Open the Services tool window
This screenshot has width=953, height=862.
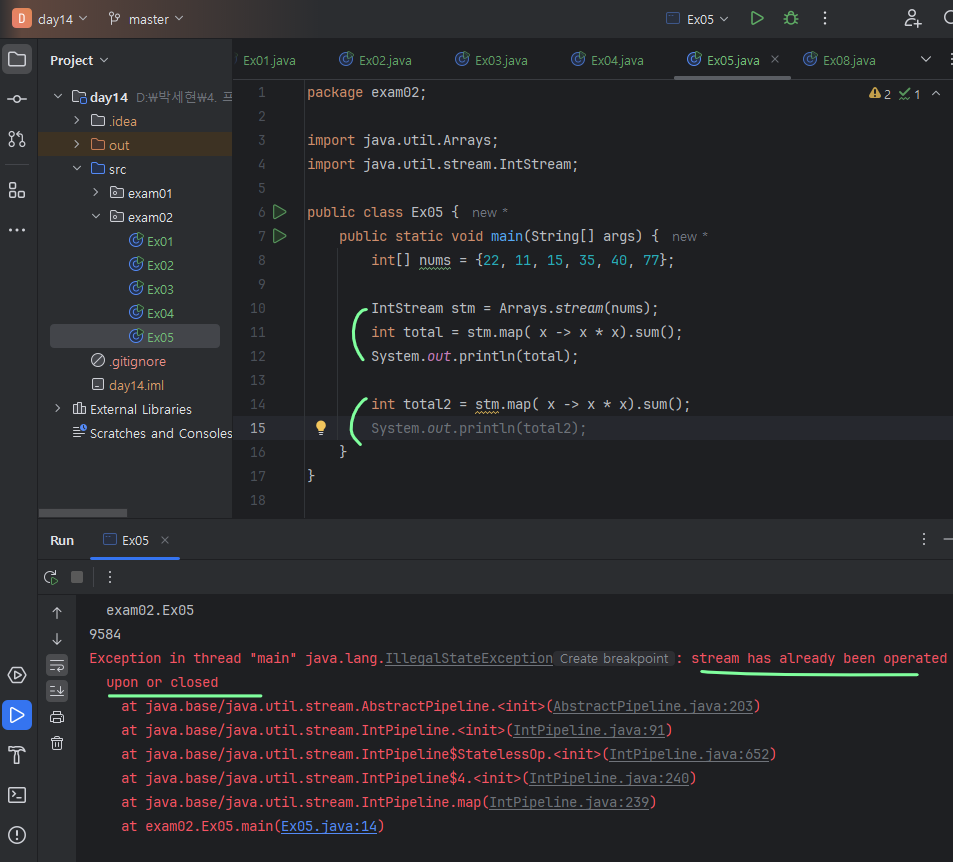point(17,675)
